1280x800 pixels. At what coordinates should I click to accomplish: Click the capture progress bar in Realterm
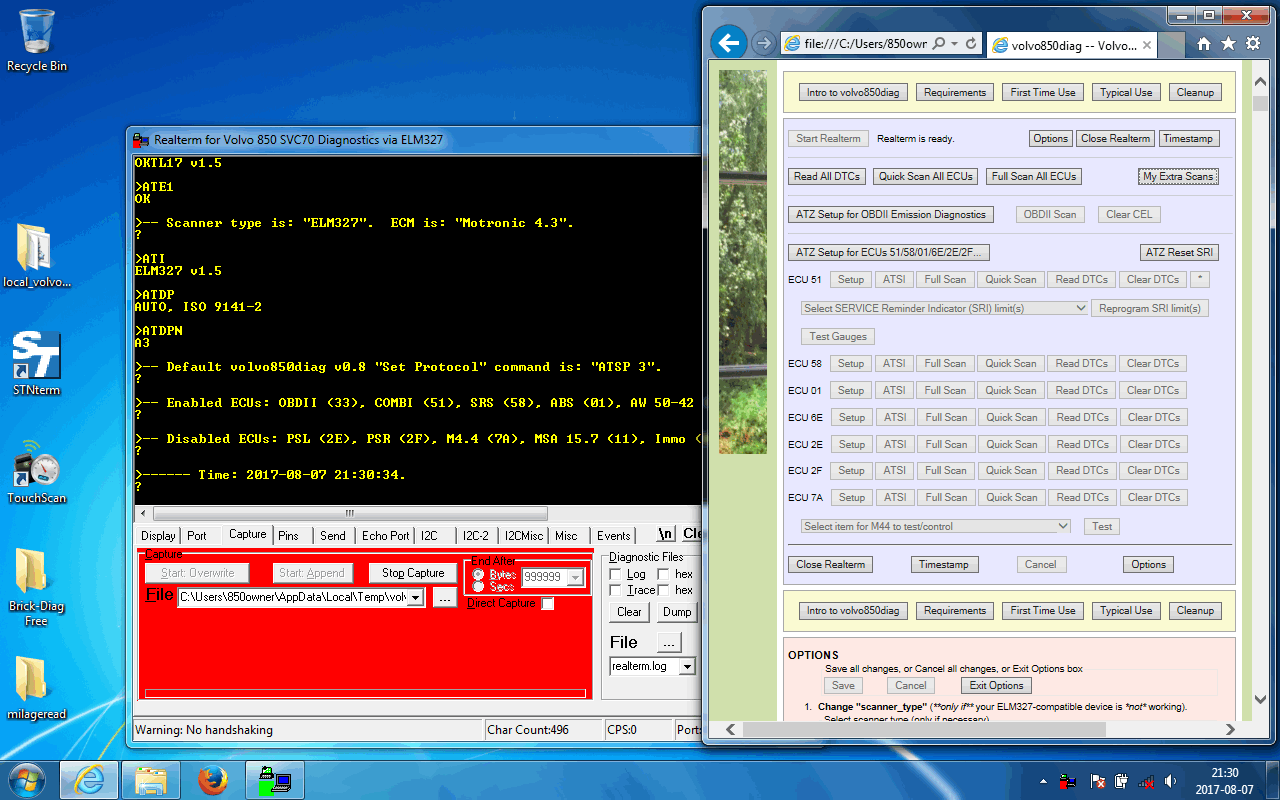(x=365, y=693)
